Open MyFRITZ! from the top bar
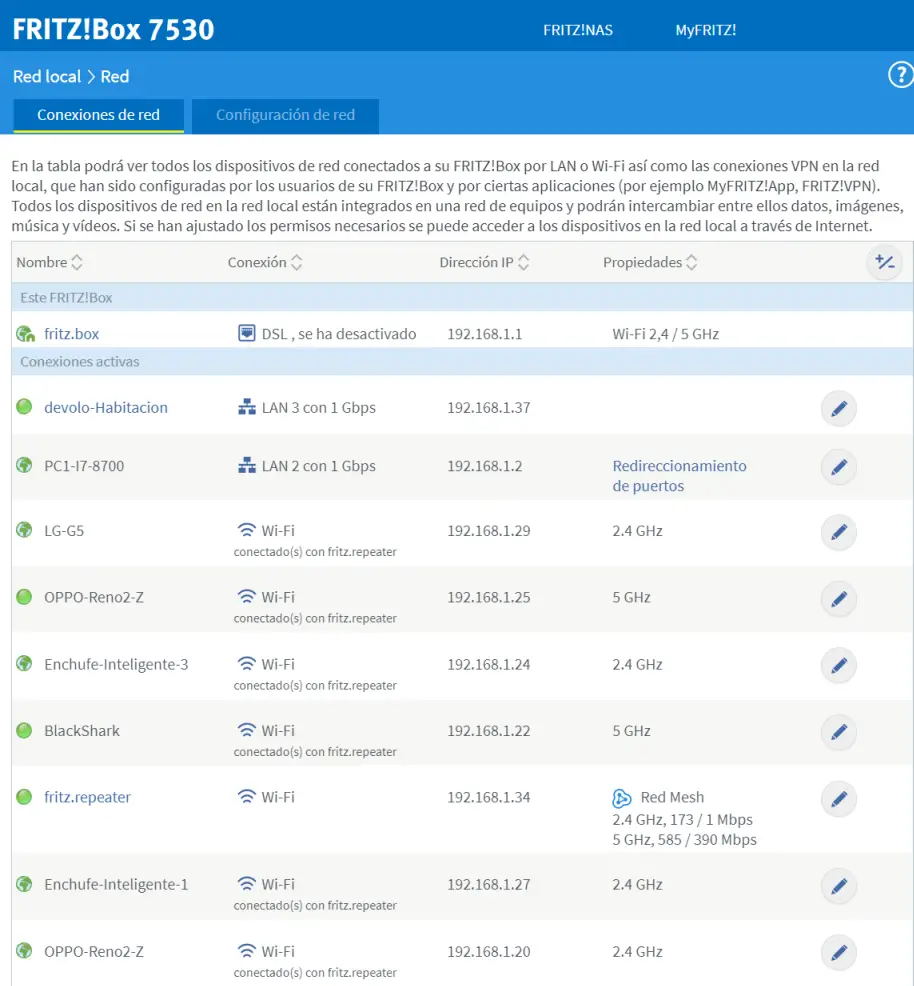914x986 pixels. coord(705,30)
